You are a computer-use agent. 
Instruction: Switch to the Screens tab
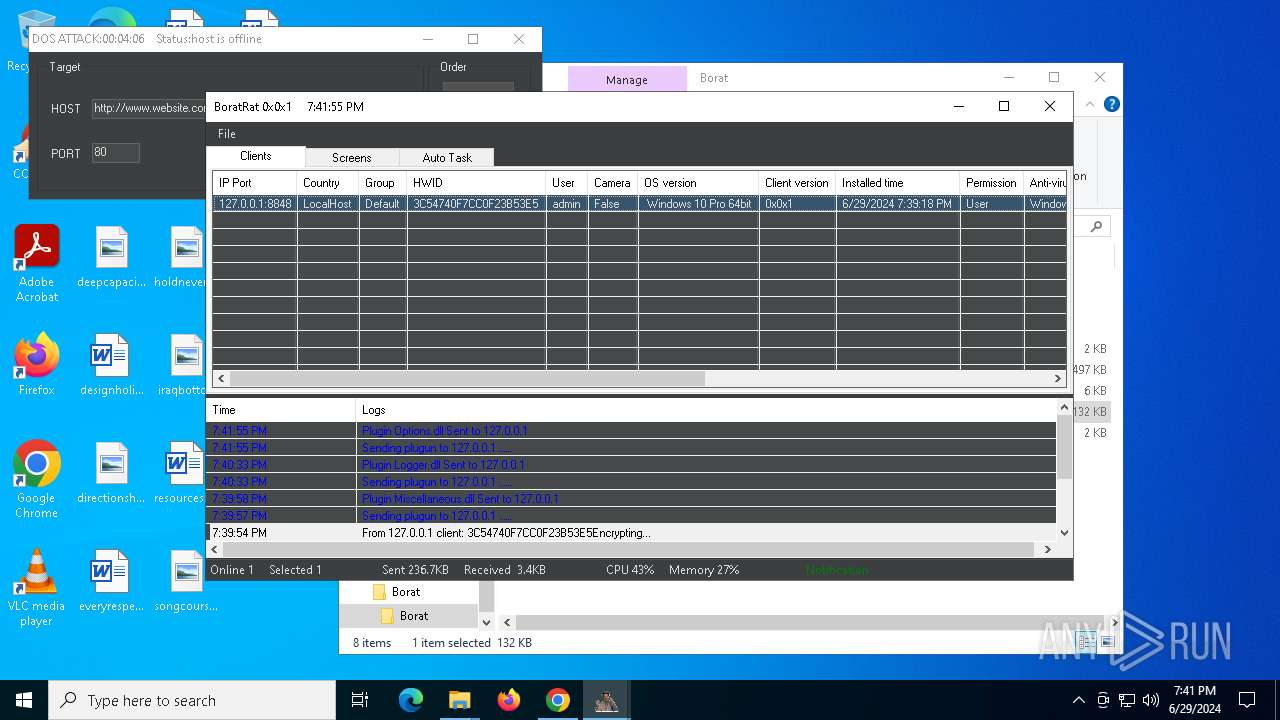click(x=352, y=158)
